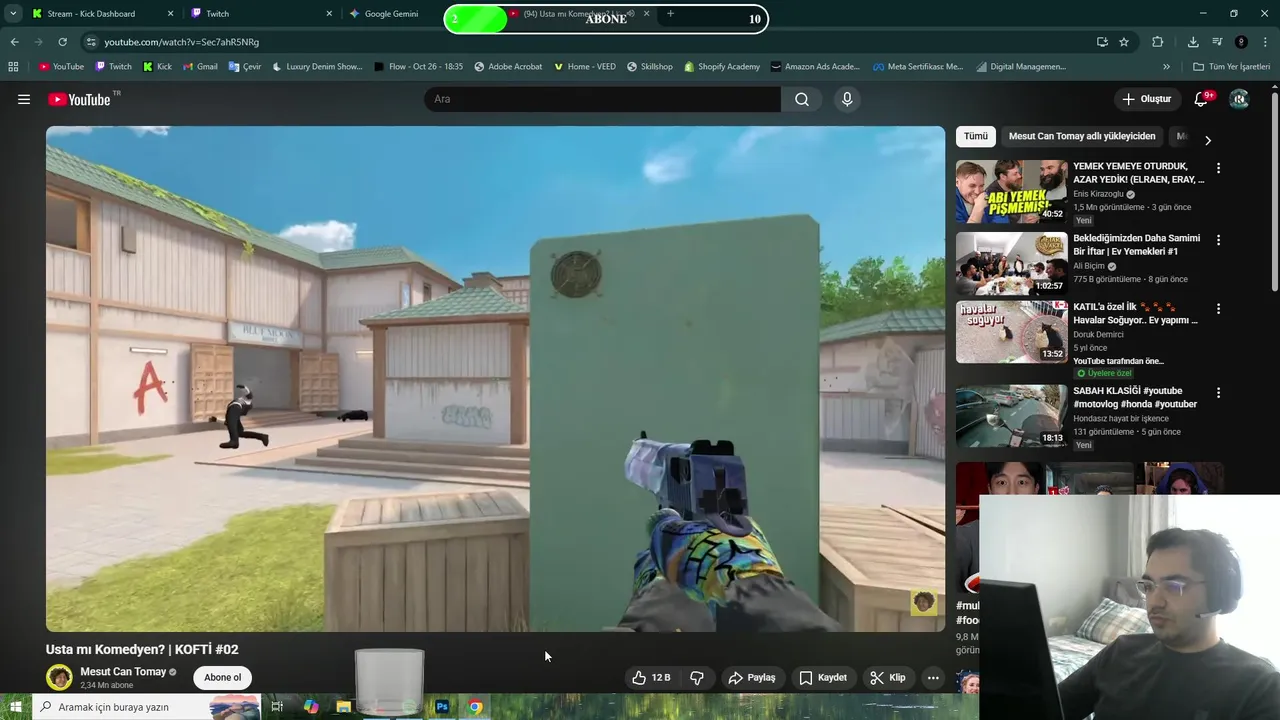
Task: Open YouTube notifications bell
Action: point(1202,99)
